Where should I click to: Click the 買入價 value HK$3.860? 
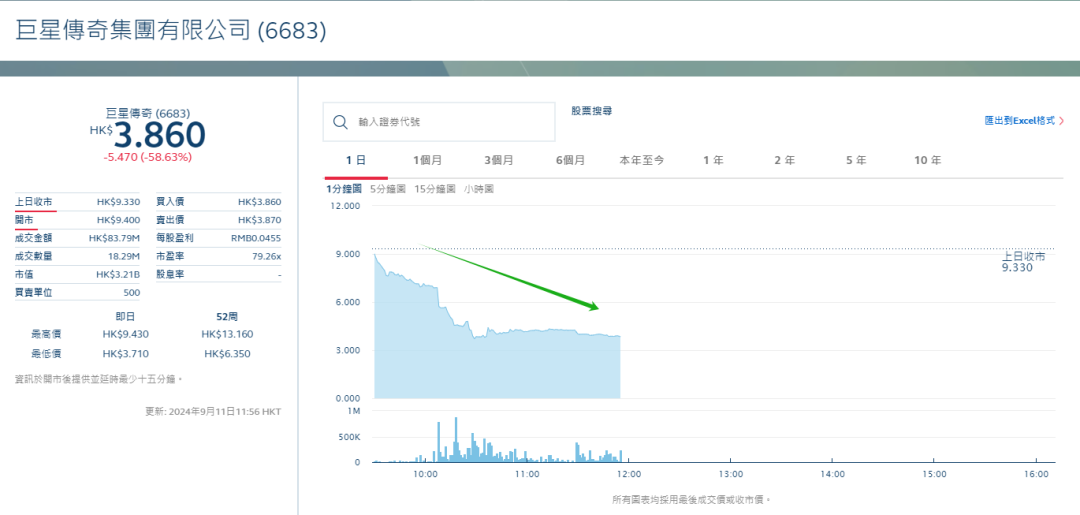(260, 202)
